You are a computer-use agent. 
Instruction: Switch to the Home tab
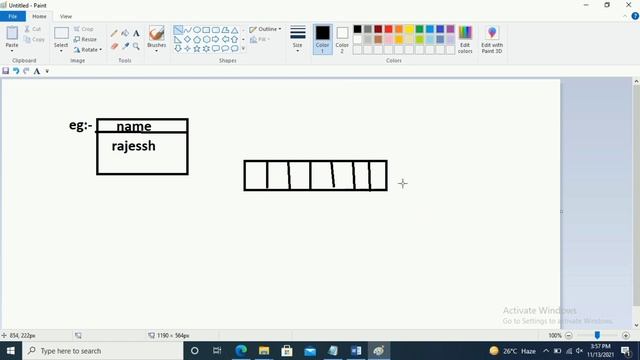click(x=39, y=16)
